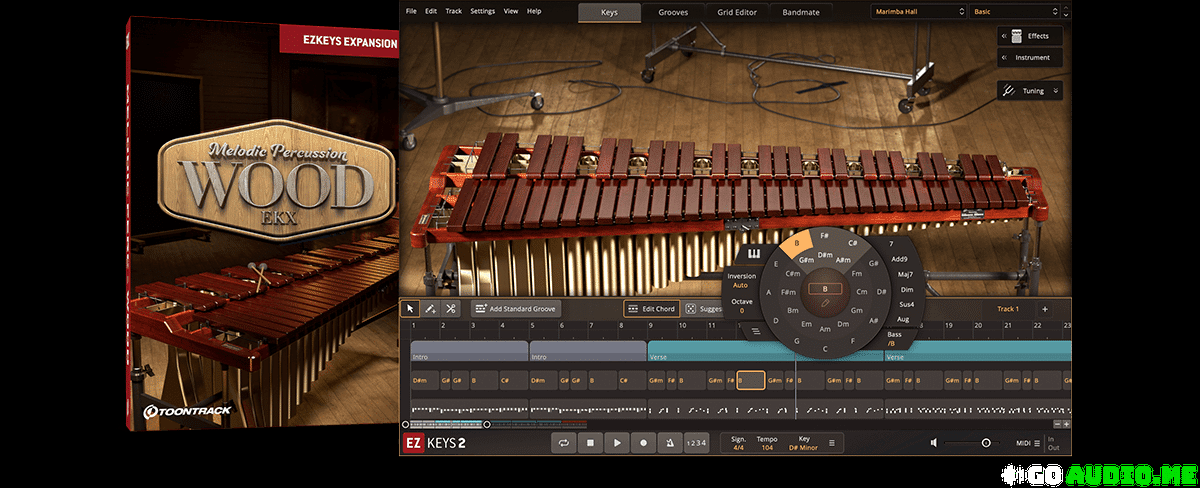Viewport: 1200px width, 488px height.
Task: Click the speaker volume icon
Action: coord(934,443)
